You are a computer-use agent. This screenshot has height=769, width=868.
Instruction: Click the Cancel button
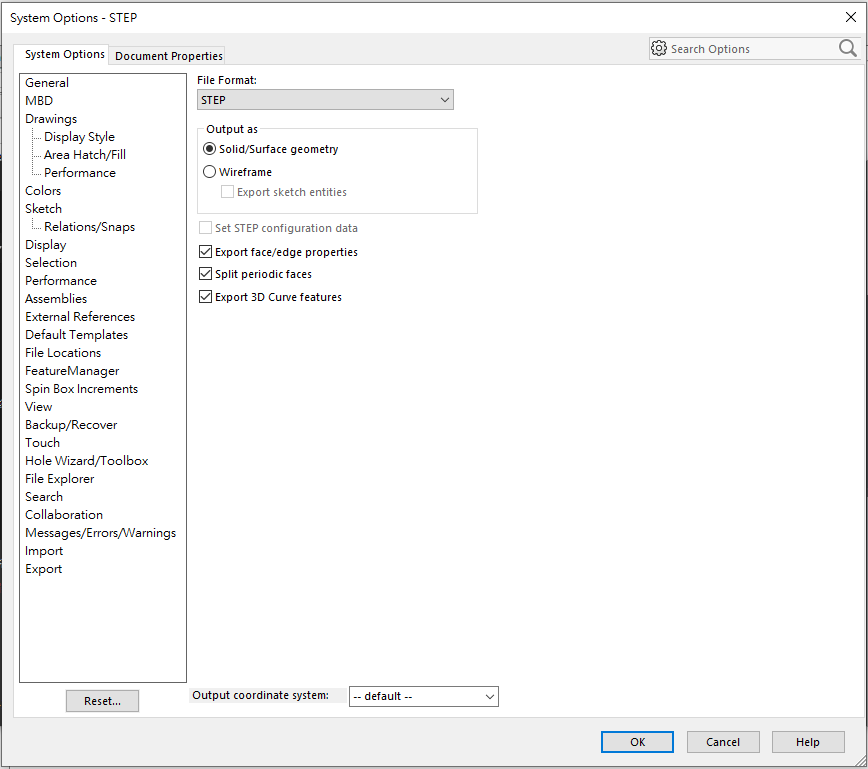[x=722, y=742]
